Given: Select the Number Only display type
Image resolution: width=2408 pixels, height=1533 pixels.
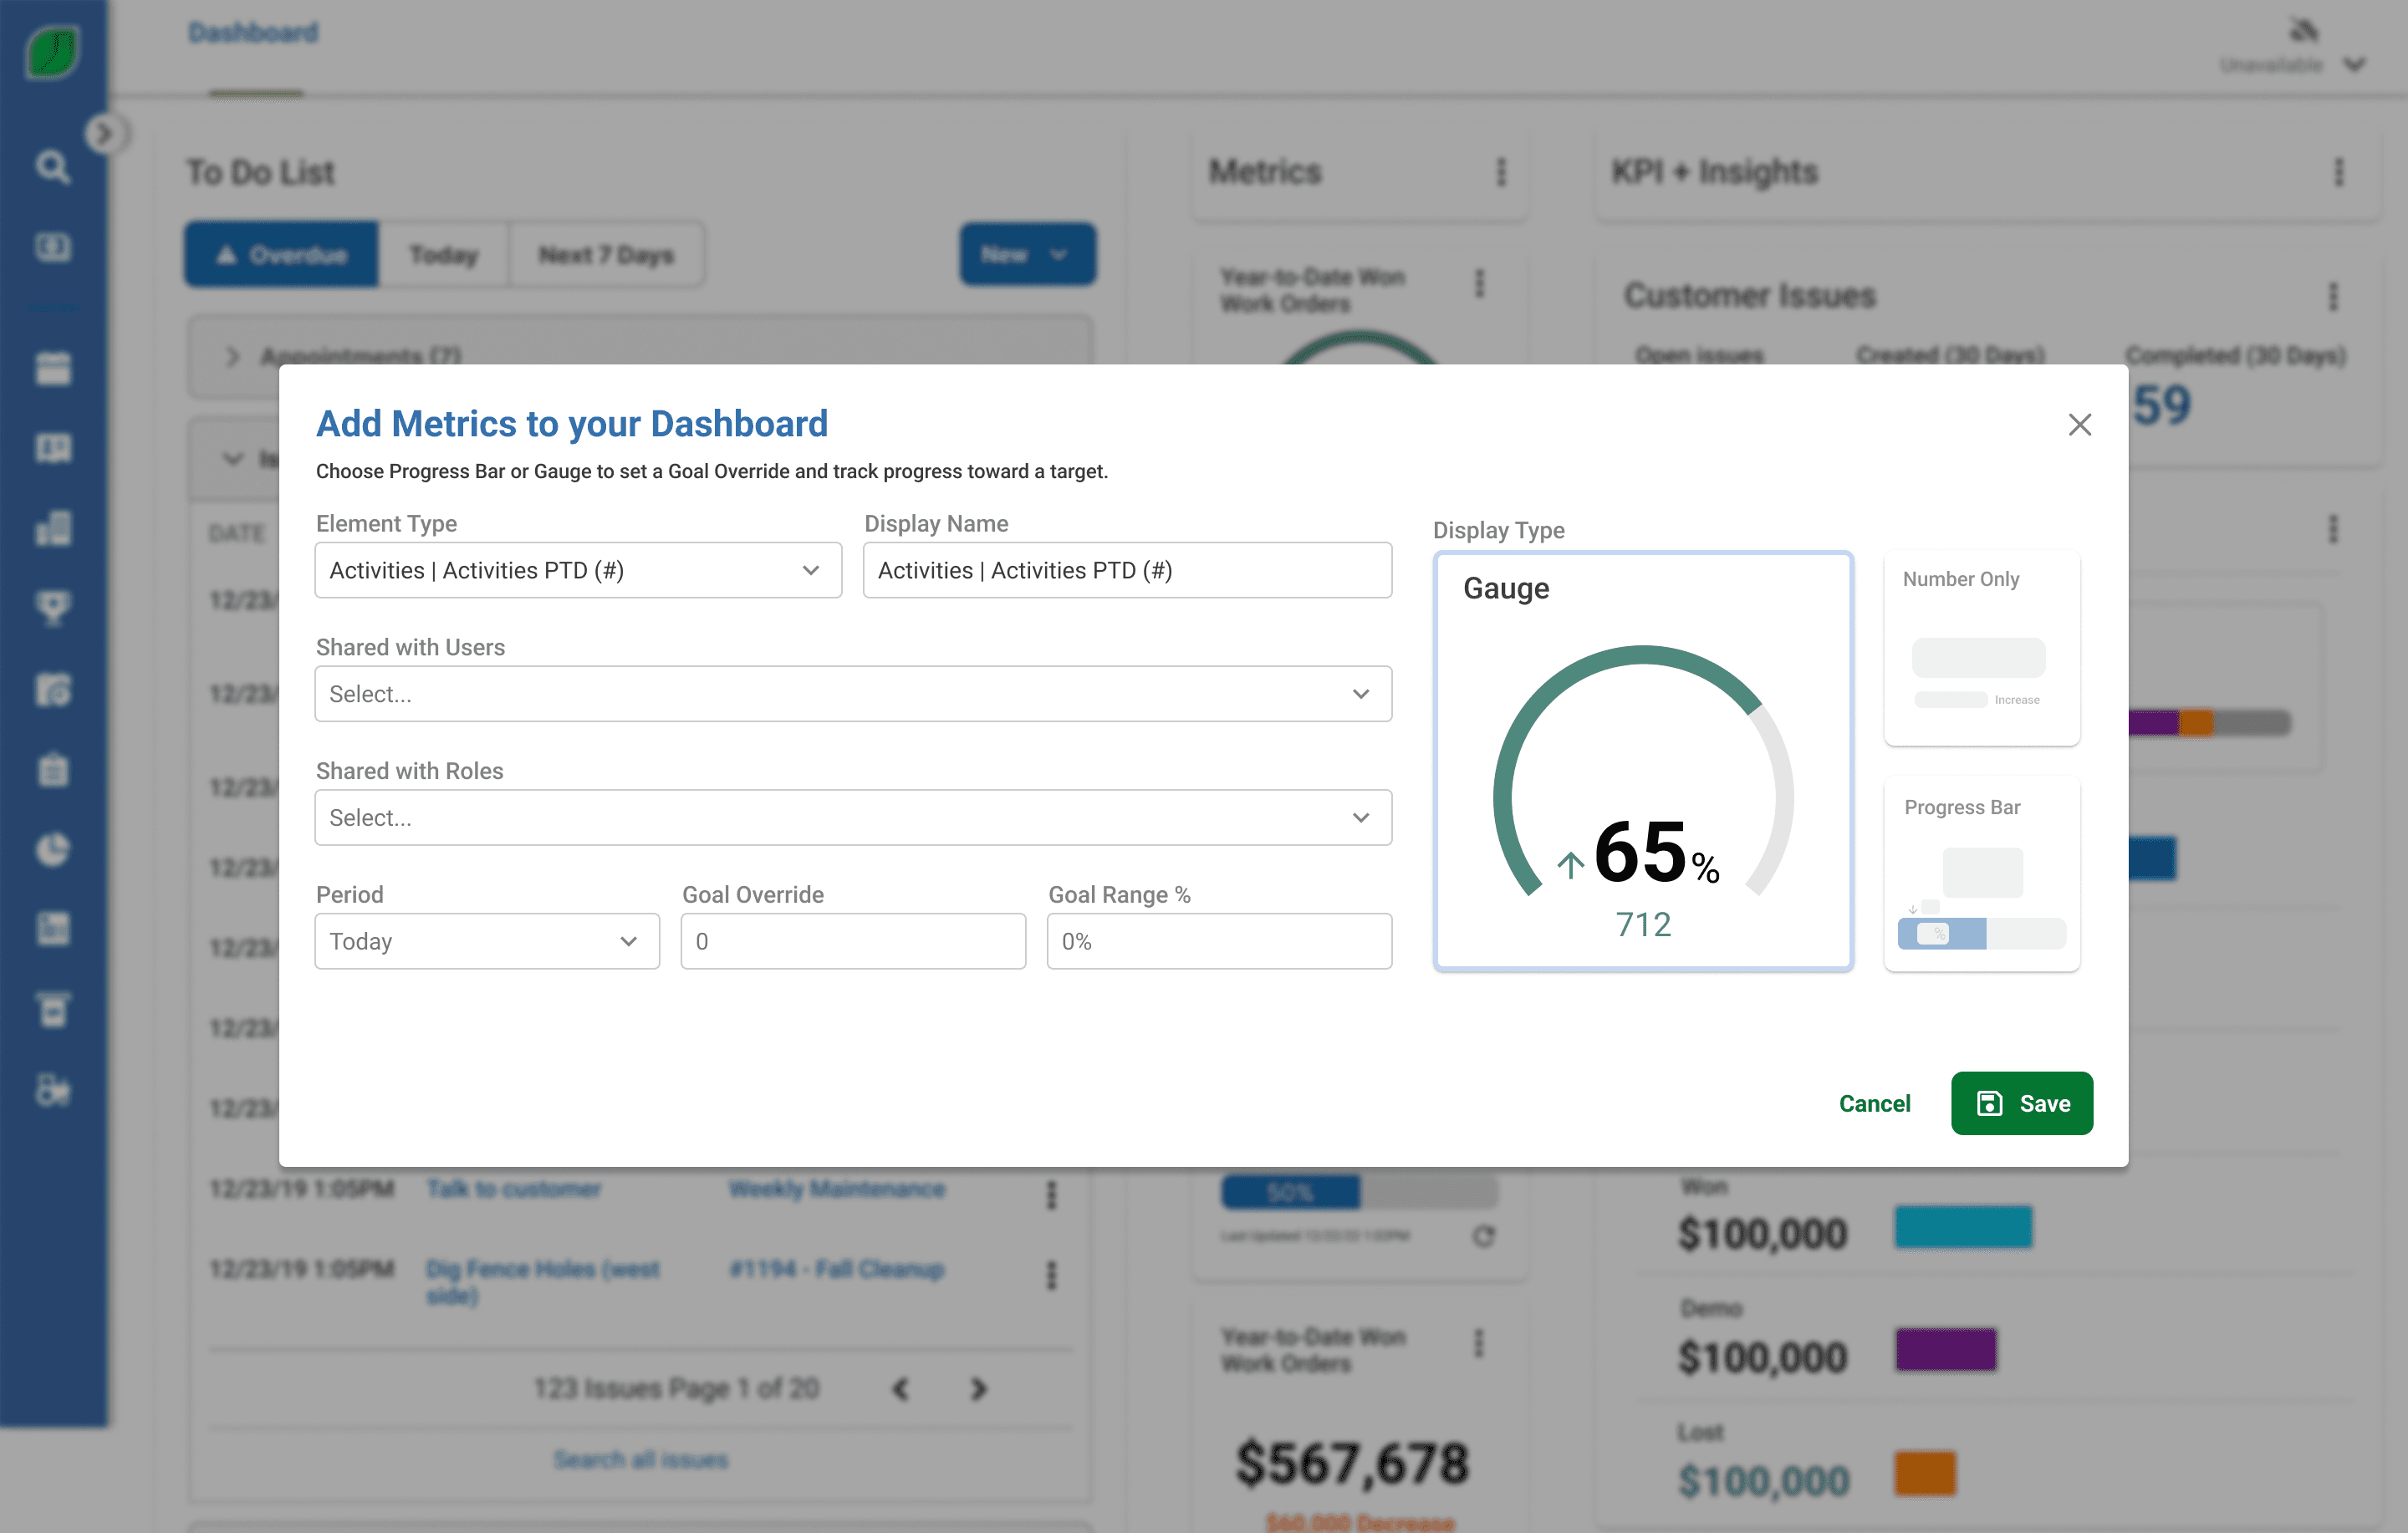Looking at the screenshot, I should pos(1981,647).
